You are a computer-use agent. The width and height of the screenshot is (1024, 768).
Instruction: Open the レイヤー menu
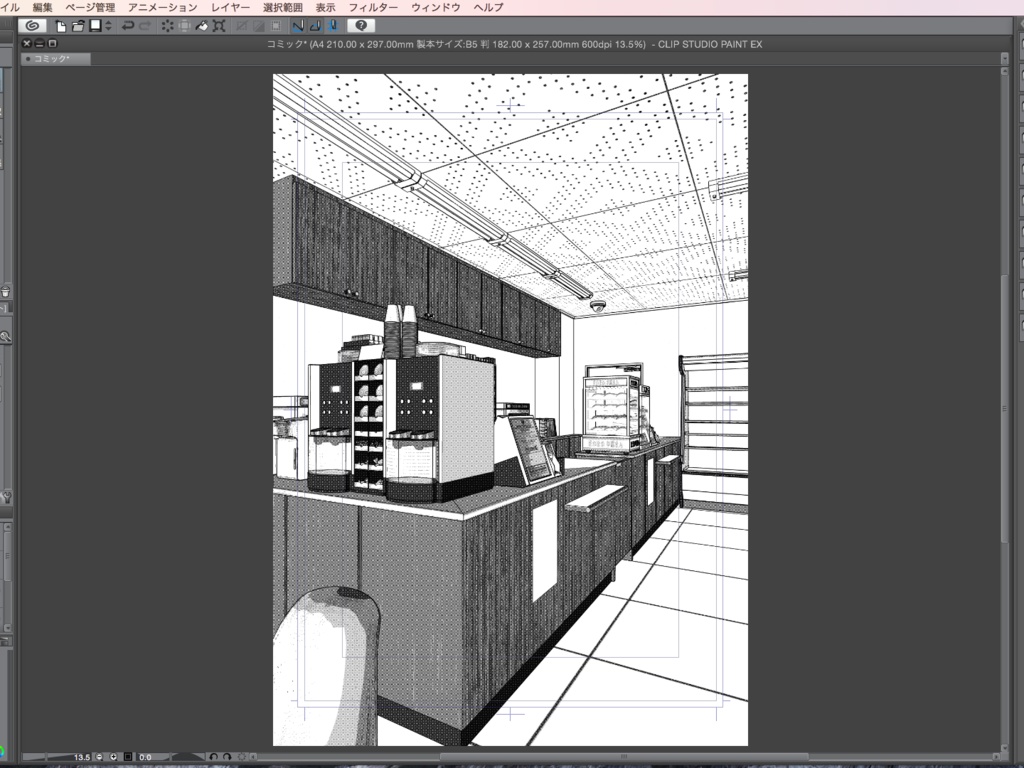point(230,7)
